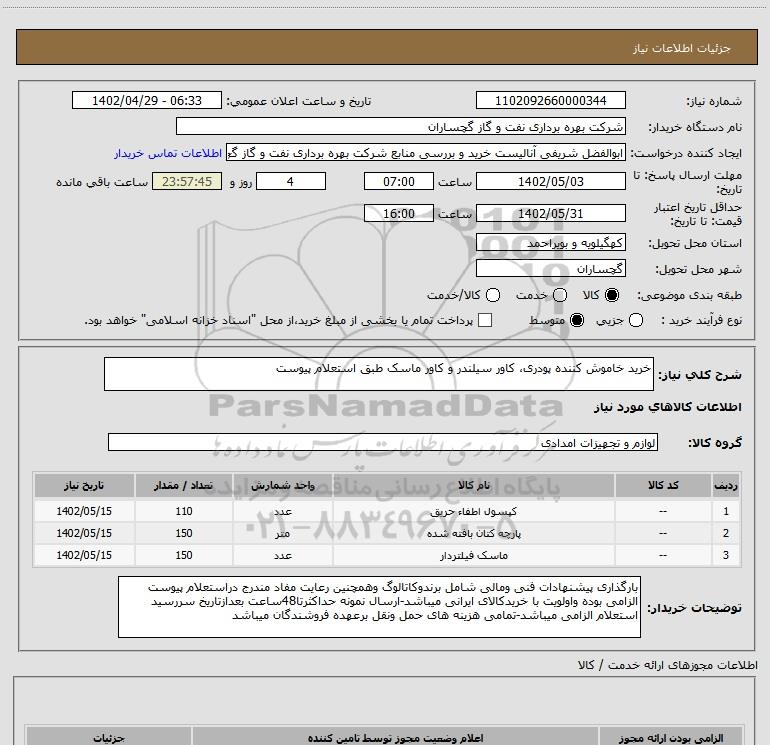Click the اعلام وضعیت مجوز توسط تامین کننده header
Viewport: 770px width, 745px height.
(395, 738)
